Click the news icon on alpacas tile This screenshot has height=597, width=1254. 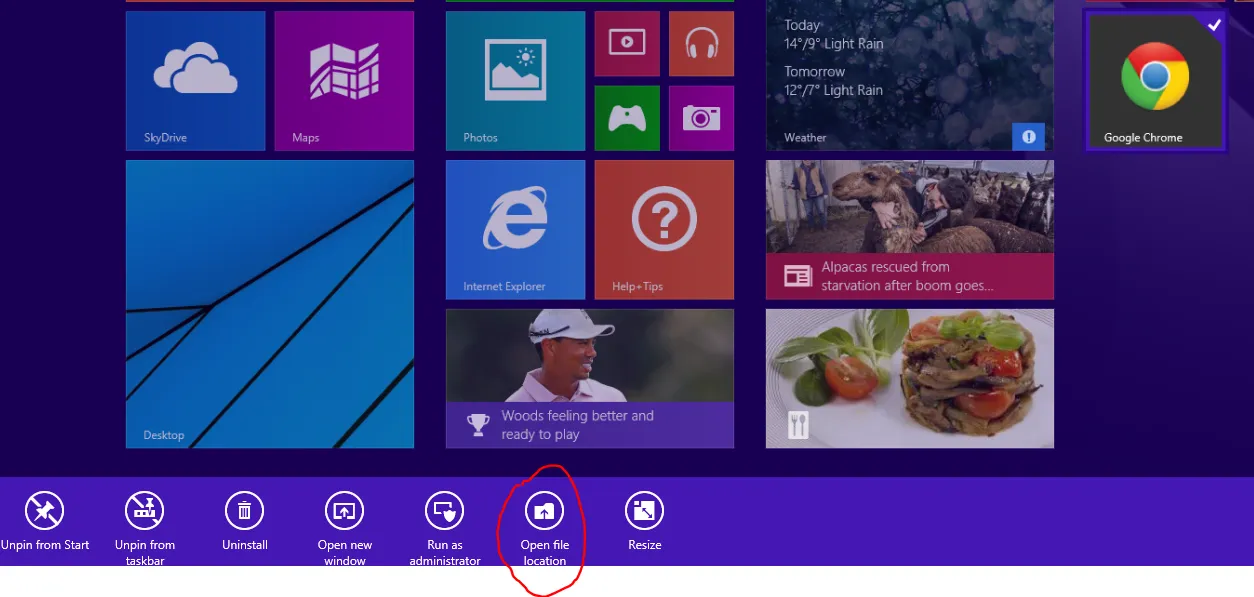pyautogui.click(x=797, y=276)
